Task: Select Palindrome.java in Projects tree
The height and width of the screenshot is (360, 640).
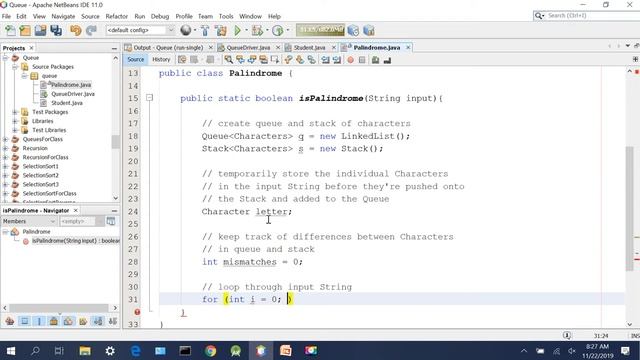Action: coord(71,85)
